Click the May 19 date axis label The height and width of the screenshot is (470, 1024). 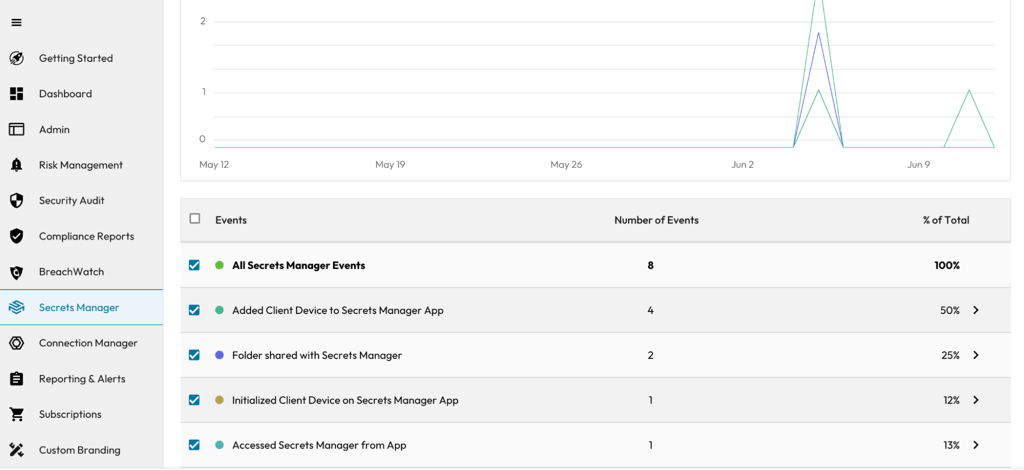click(390, 164)
